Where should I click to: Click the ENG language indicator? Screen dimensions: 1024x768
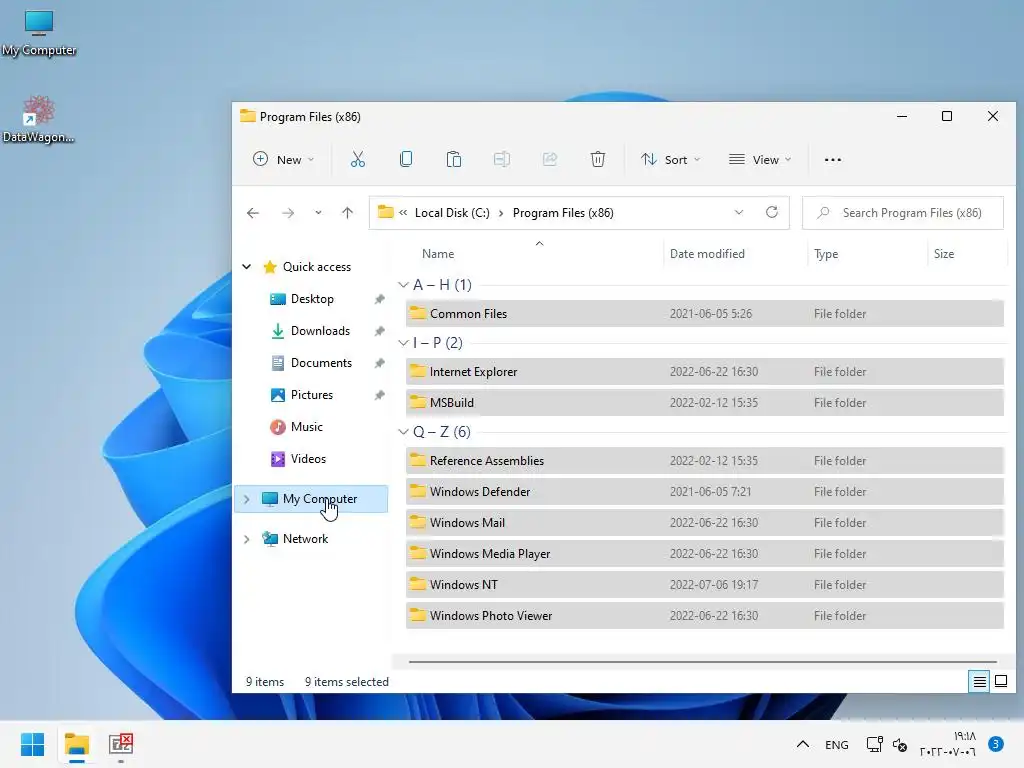[837, 744]
